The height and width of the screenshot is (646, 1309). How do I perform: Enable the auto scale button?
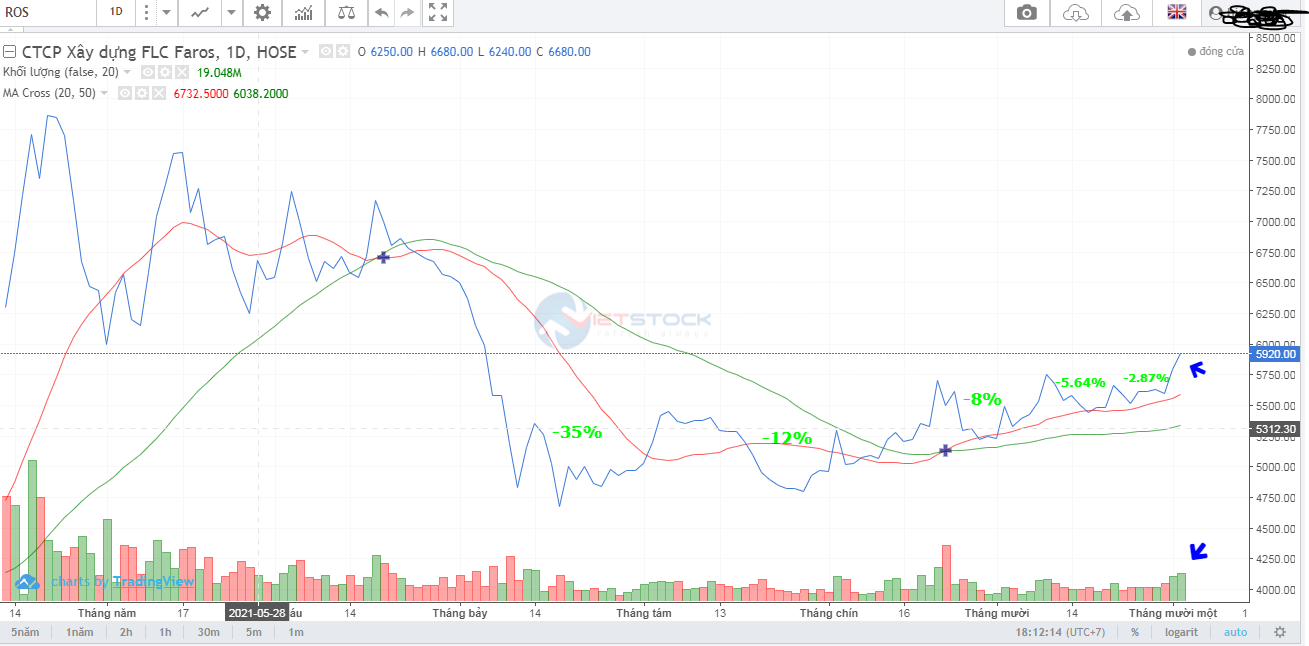(x=1235, y=632)
